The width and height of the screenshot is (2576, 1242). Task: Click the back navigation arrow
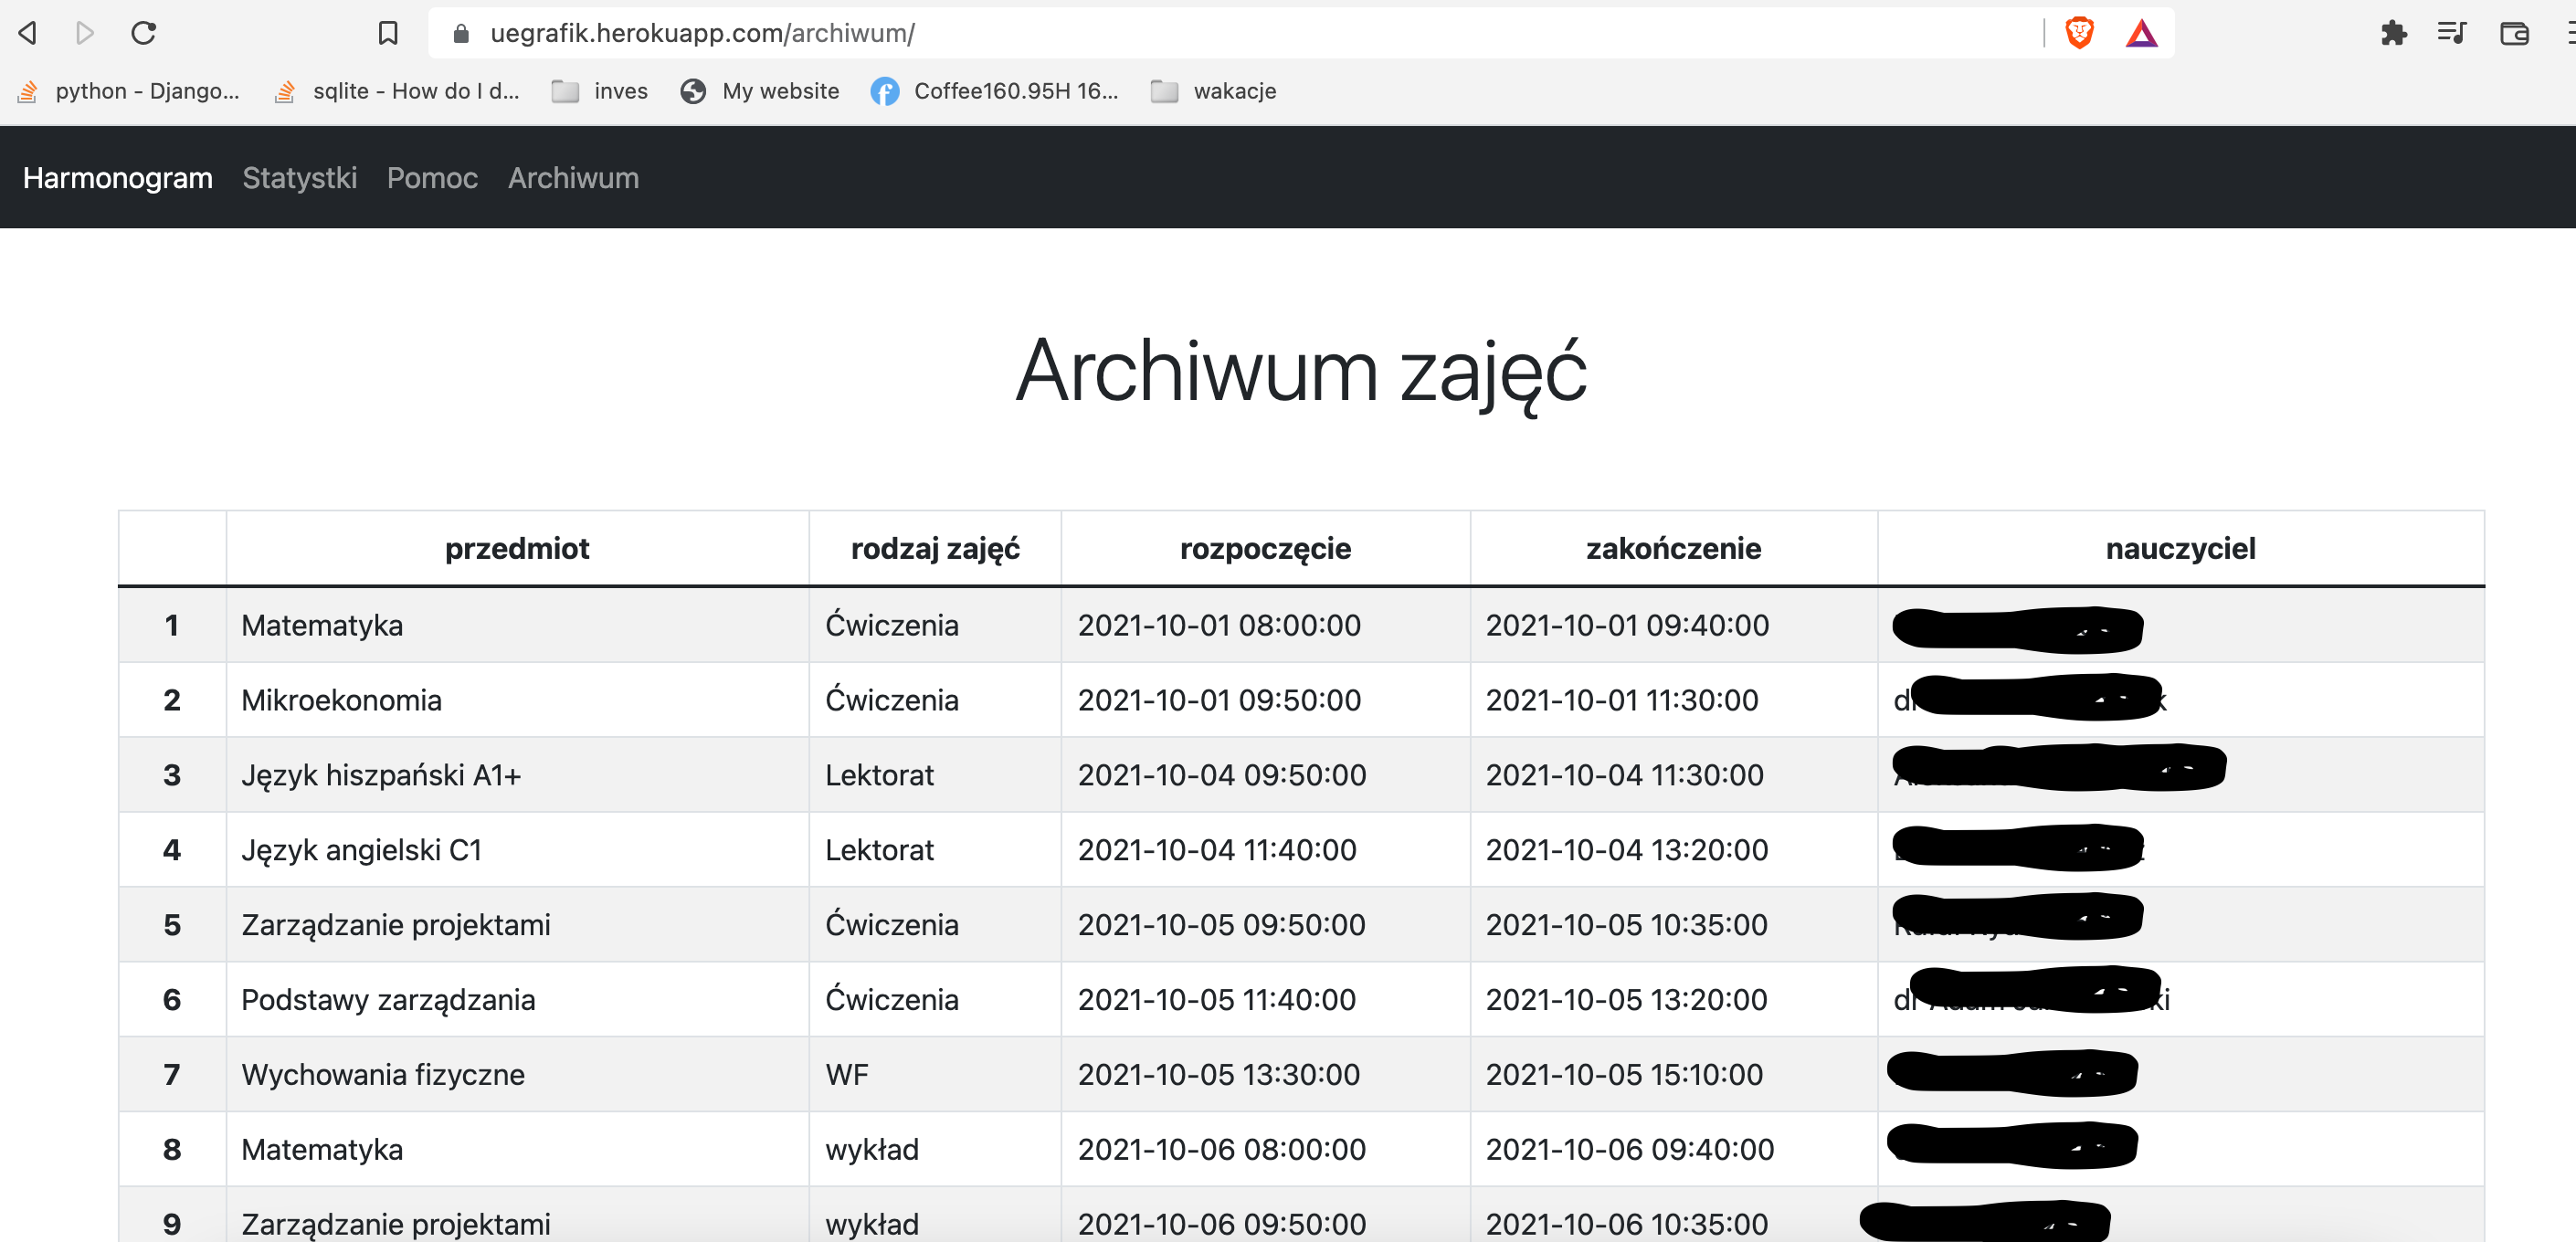[x=27, y=33]
